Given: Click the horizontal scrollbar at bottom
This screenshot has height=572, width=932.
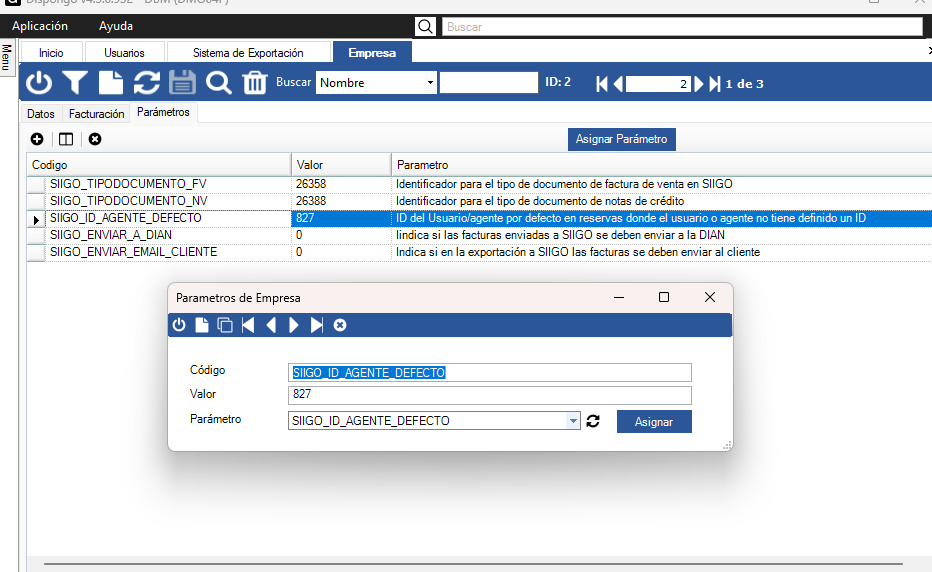Looking at the screenshot, I should 473,564.
